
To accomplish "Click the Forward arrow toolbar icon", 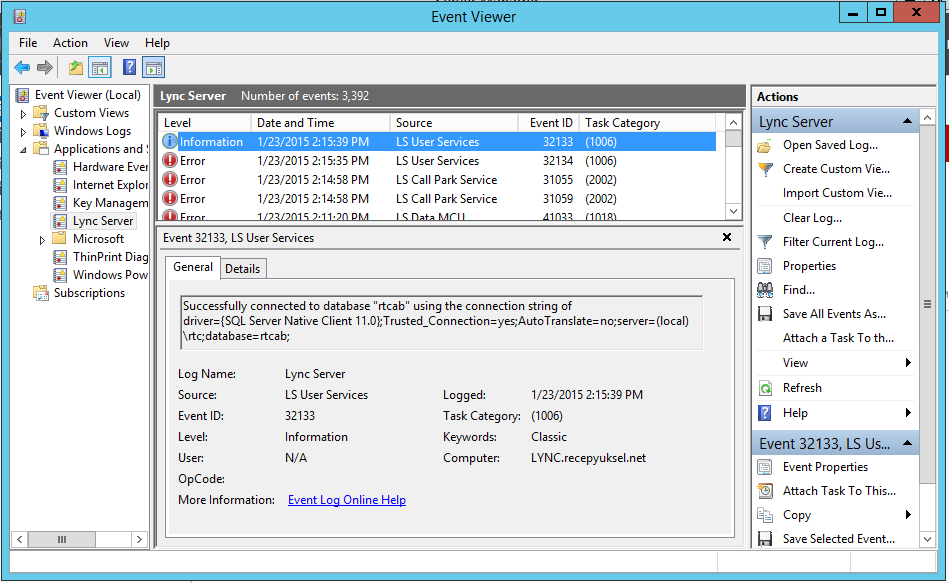I will [45, 68].
